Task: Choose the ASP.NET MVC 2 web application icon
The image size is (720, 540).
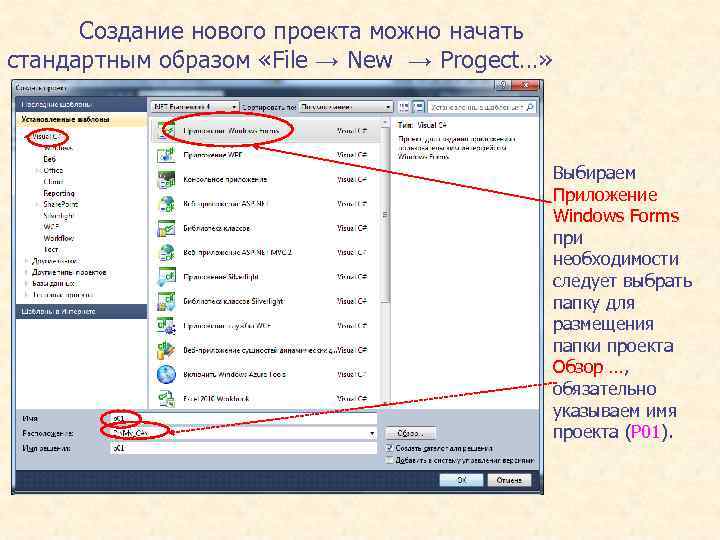Action: (166, 252)
